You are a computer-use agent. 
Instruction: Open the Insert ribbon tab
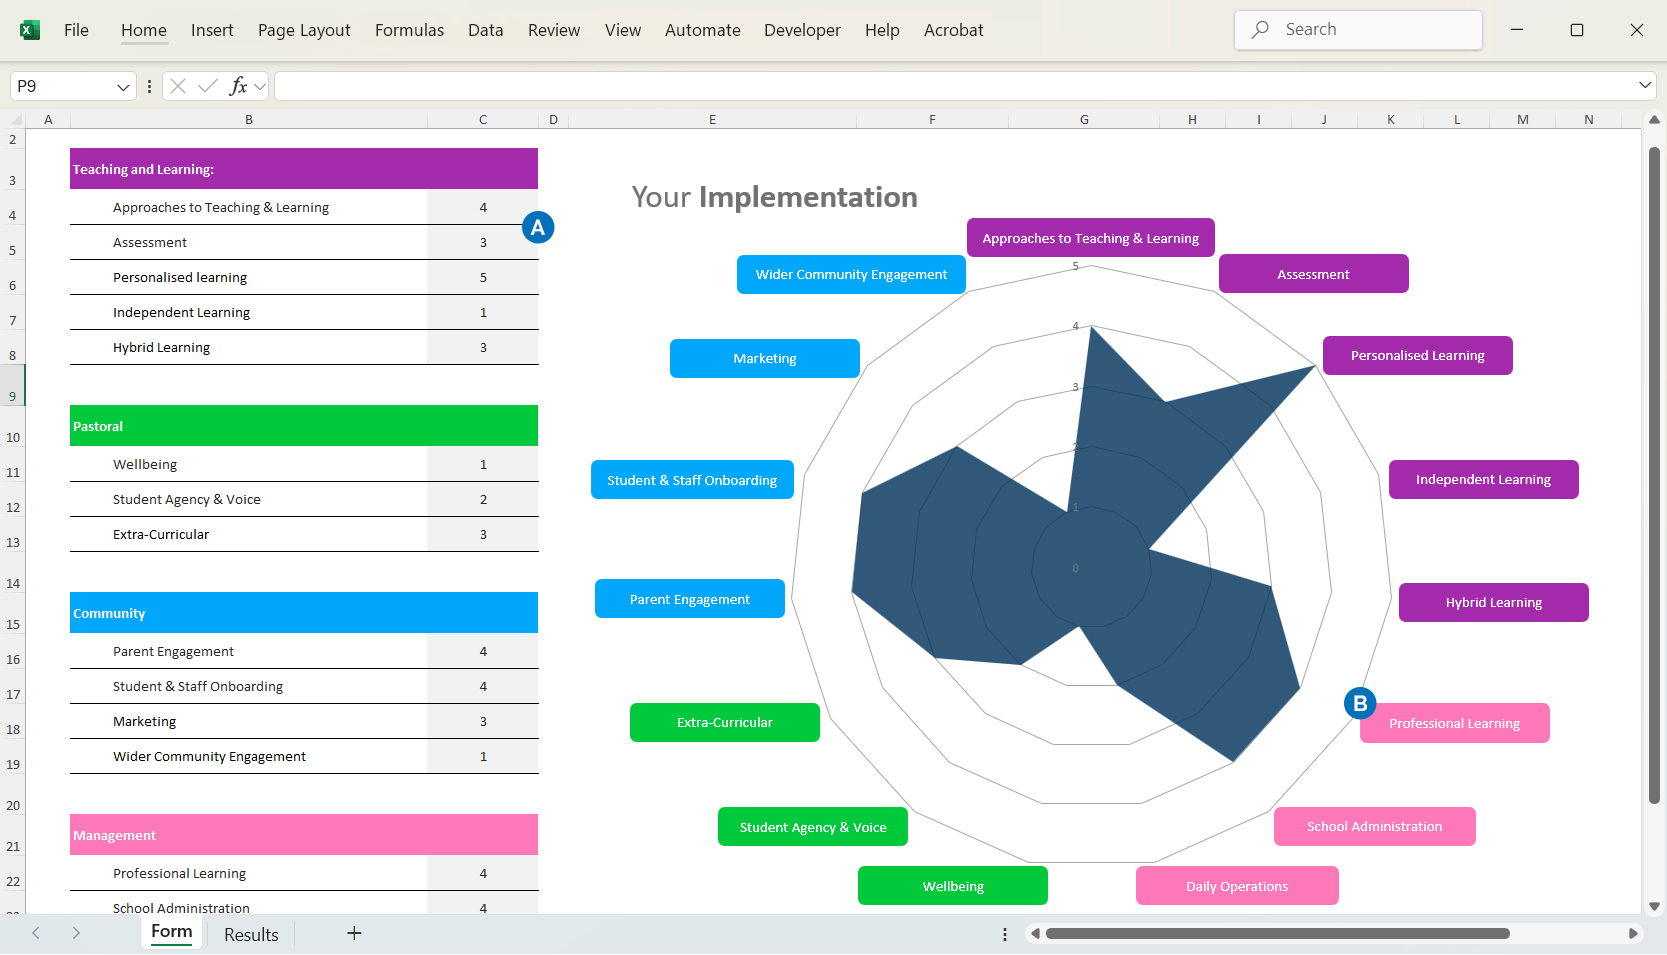[212, 30]
